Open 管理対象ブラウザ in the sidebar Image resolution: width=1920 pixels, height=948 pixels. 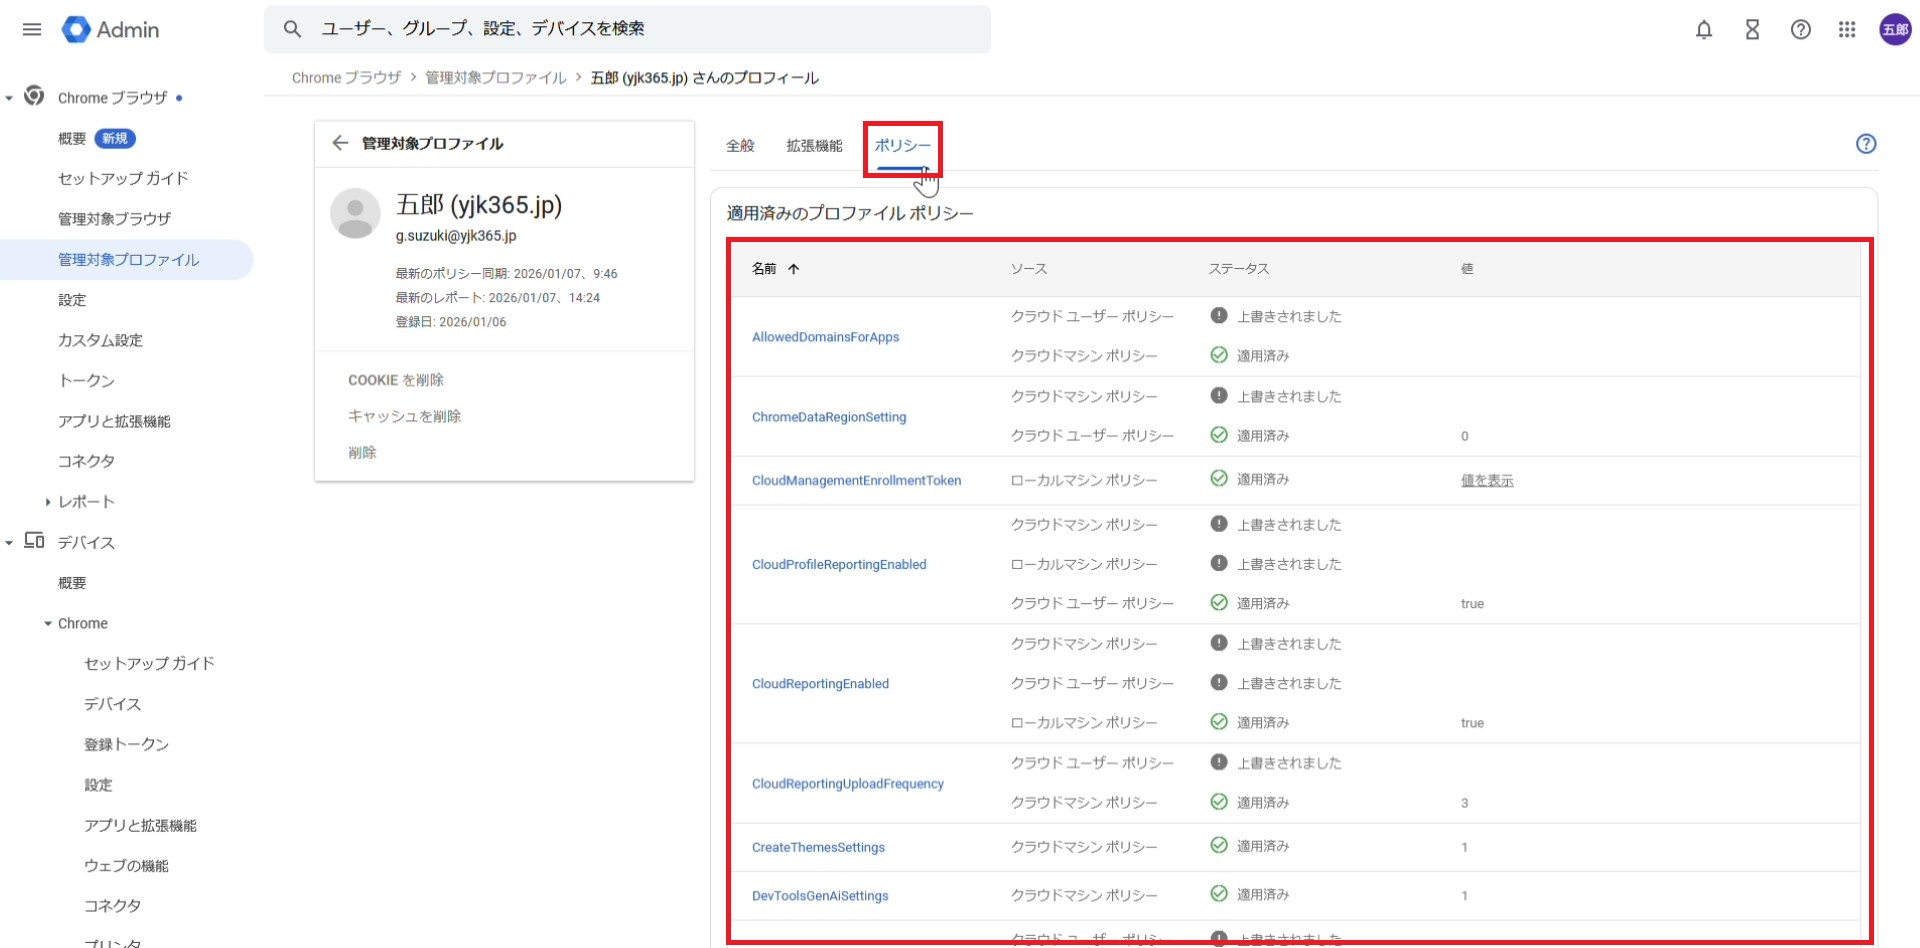(x=114, y=219)
